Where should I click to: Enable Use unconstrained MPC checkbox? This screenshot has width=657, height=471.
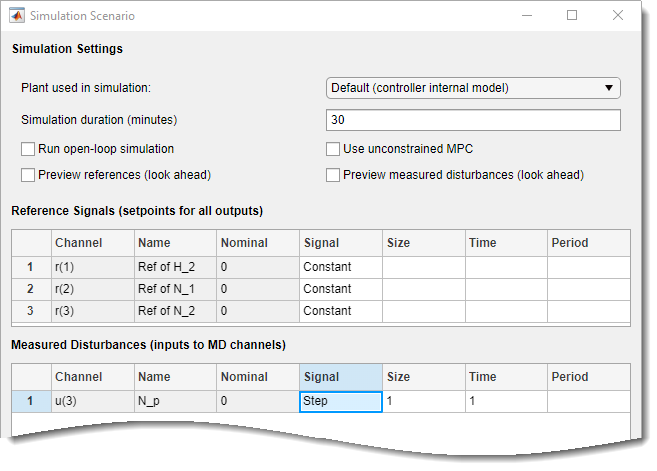pos(333,149)
